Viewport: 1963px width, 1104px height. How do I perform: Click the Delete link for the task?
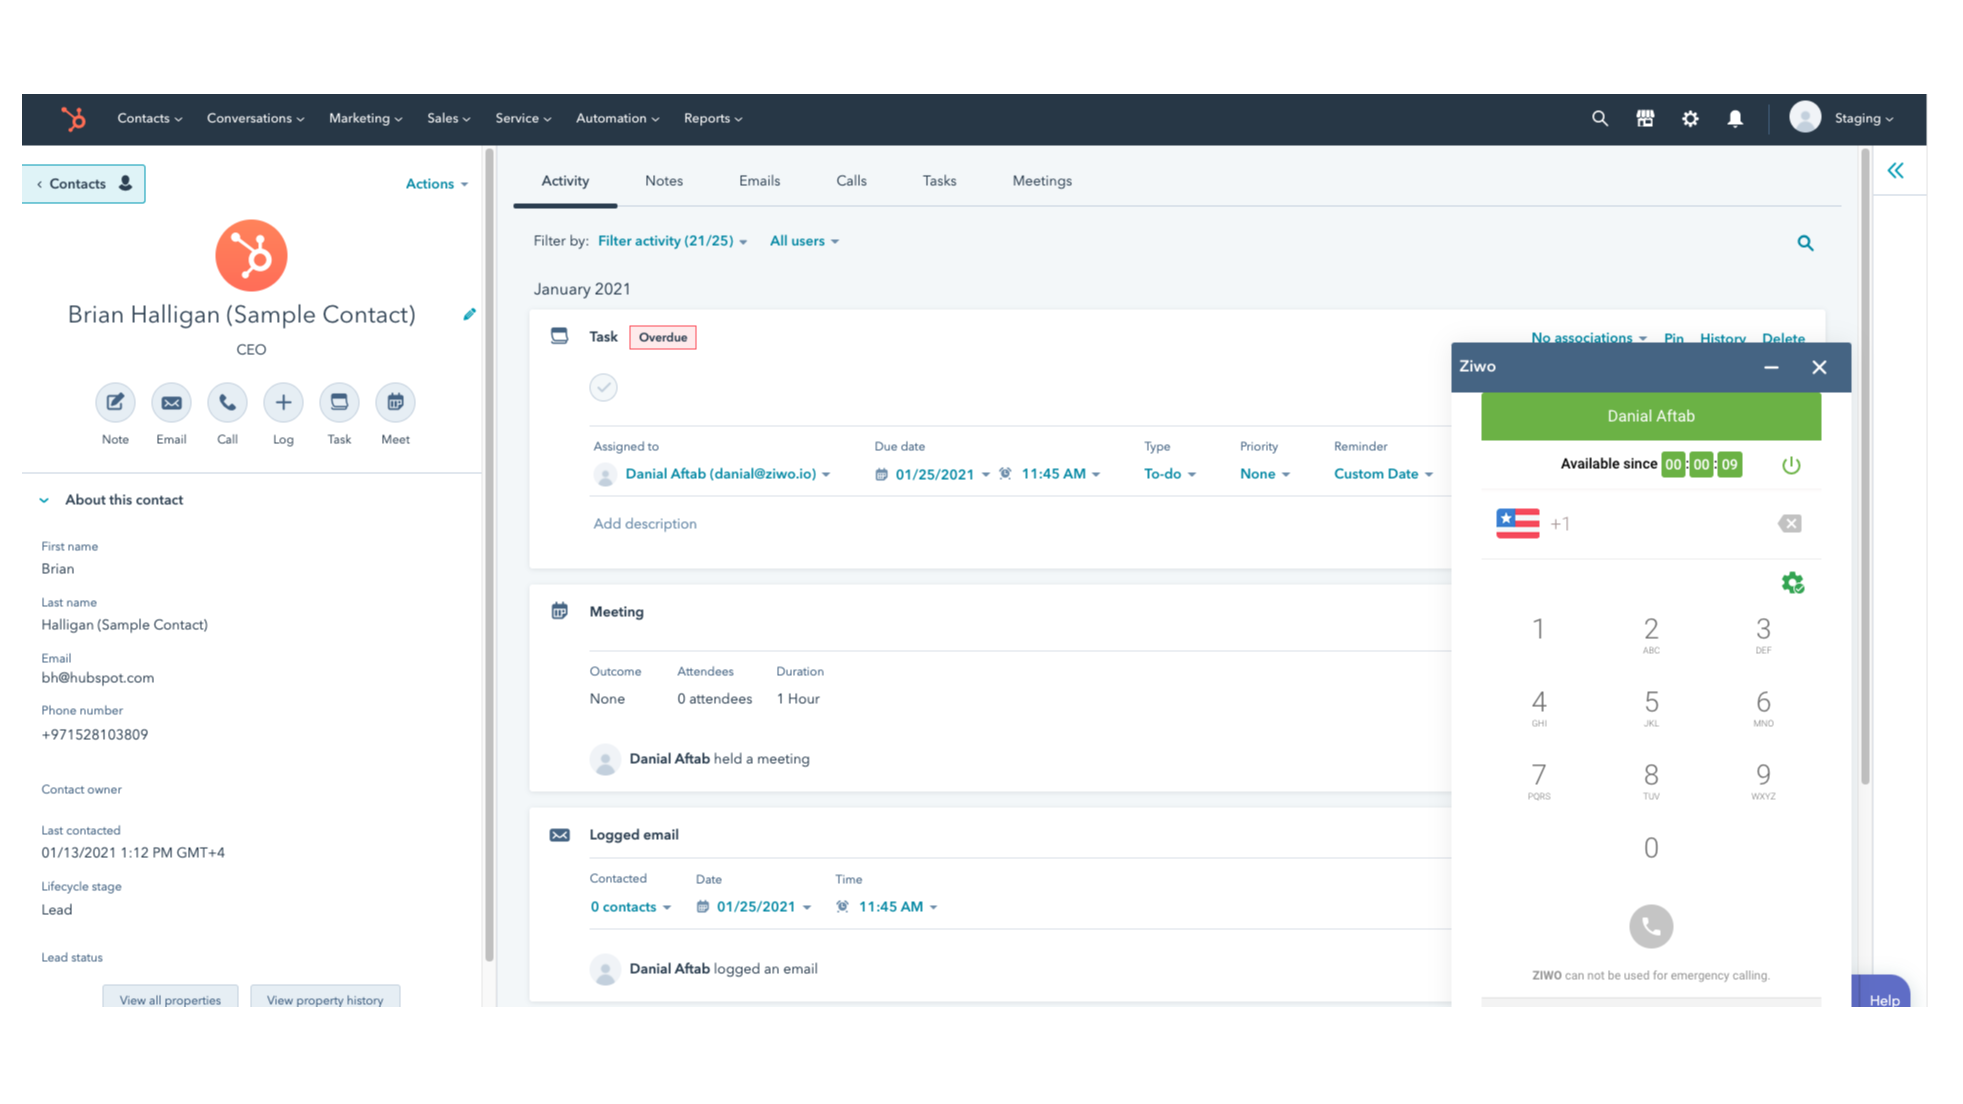(1784, 337)
